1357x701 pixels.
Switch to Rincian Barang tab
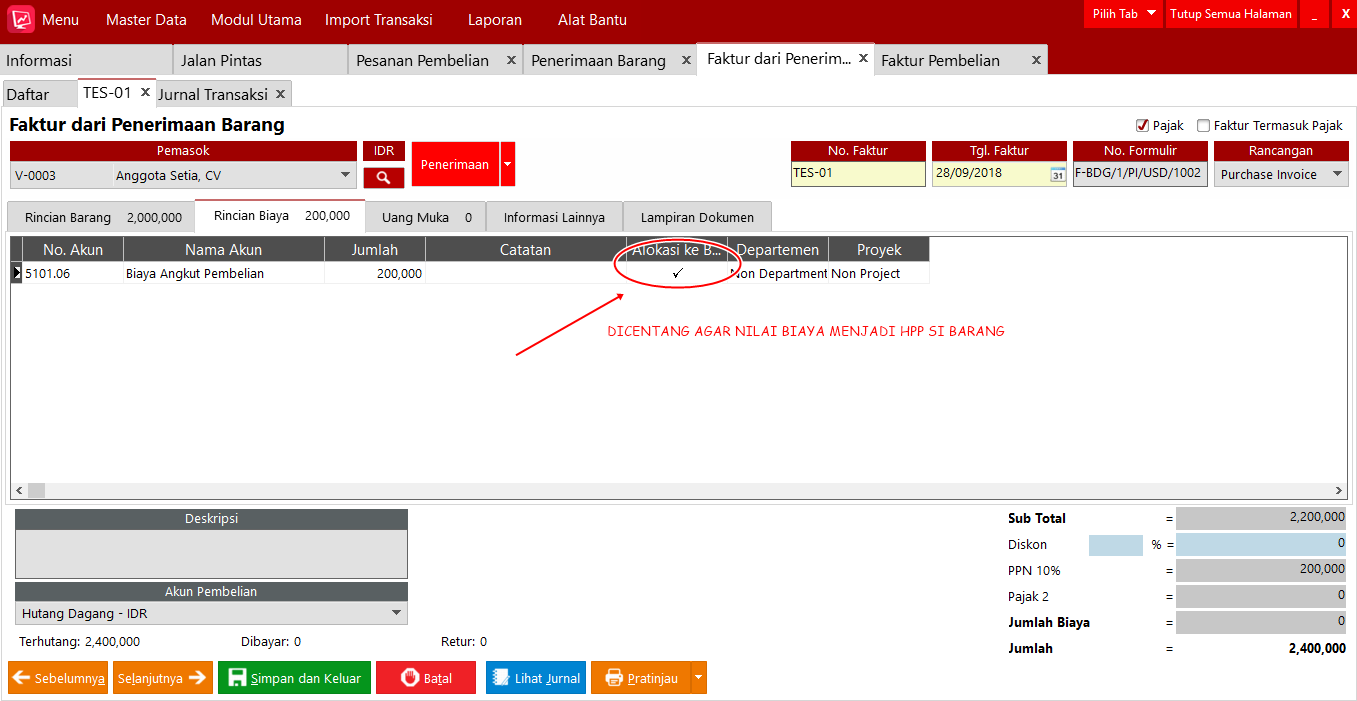tap(101, 217)
